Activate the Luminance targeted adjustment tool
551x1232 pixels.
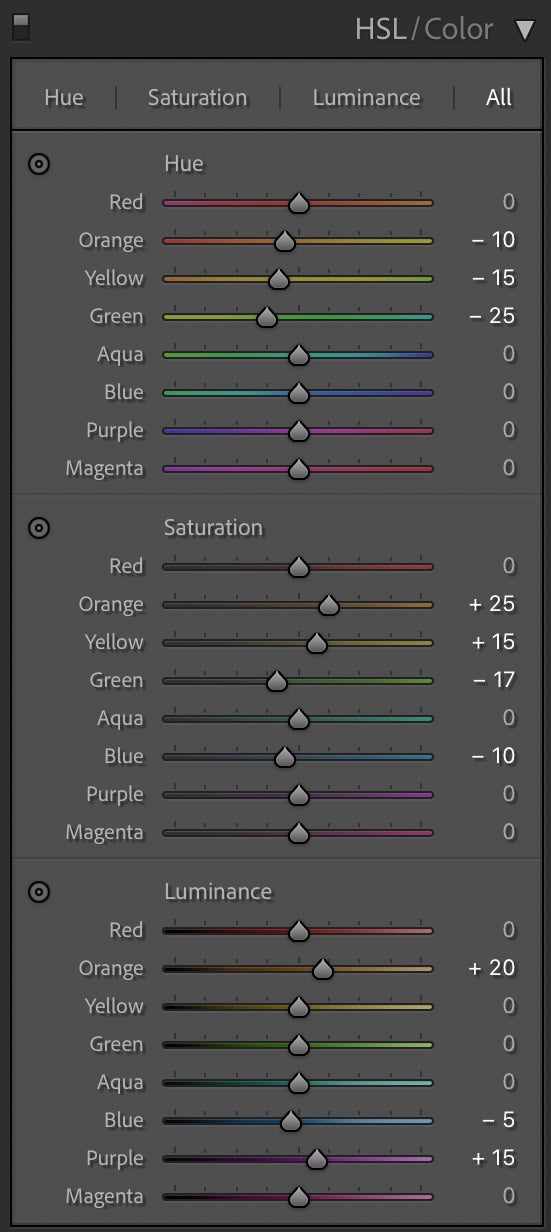click(38, 892)
